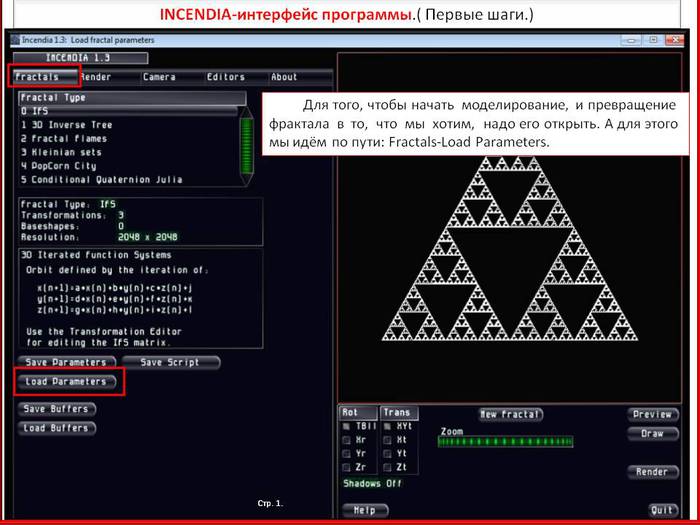Select 1 3D Inverse Tree fractal type
Screen dimensions: 700x525
pos(129,125)
